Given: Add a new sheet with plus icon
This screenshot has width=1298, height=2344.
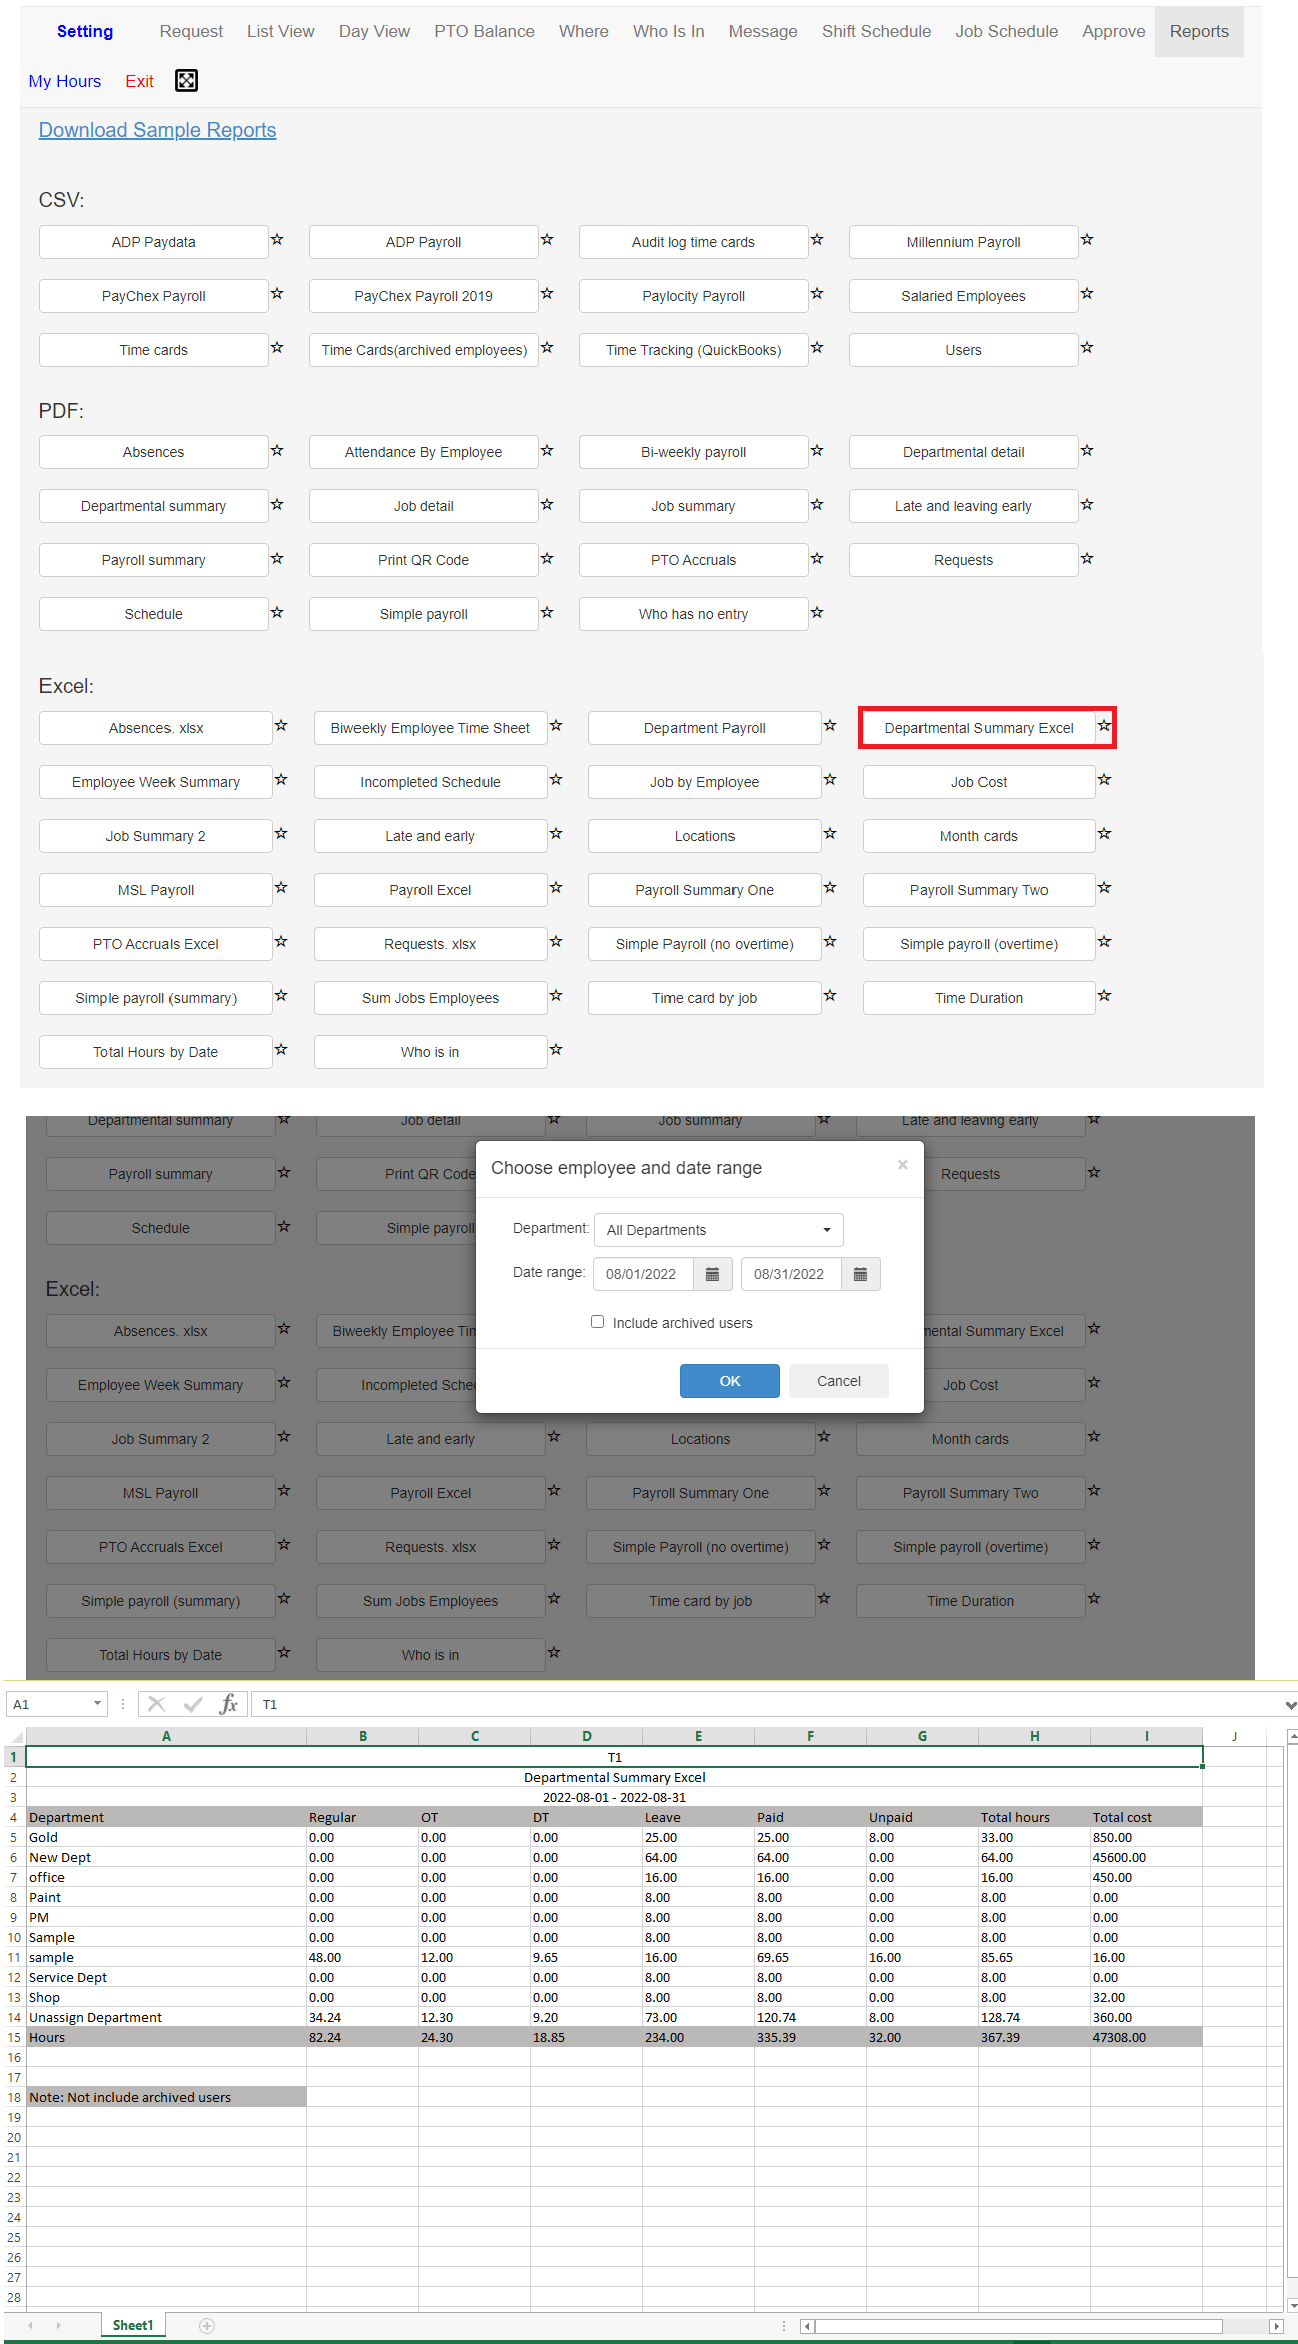Looking at the screenshot, I should pos(207,2326).
